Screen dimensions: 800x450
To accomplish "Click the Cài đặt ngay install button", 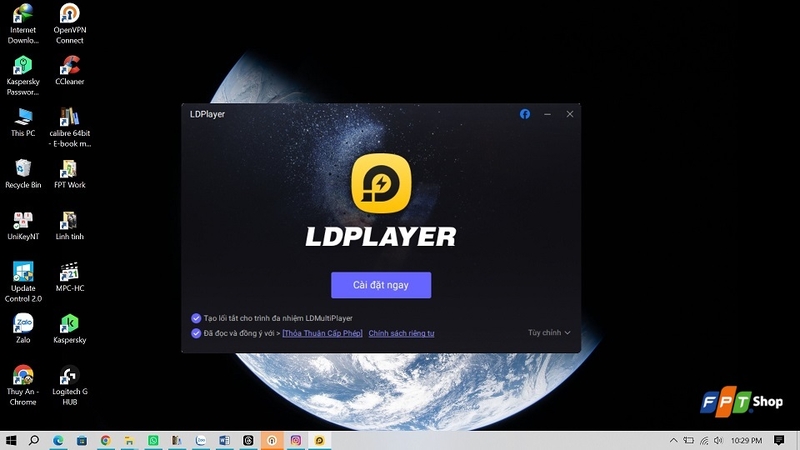I will (x=381, y=285).
